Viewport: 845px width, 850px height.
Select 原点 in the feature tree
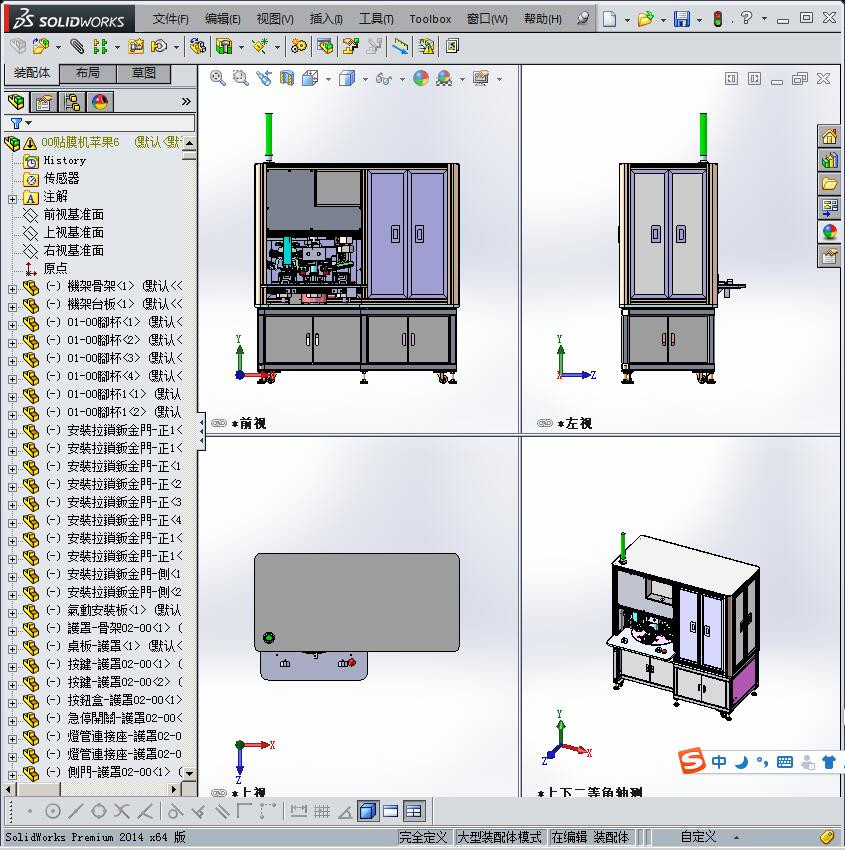click(55, 268)
